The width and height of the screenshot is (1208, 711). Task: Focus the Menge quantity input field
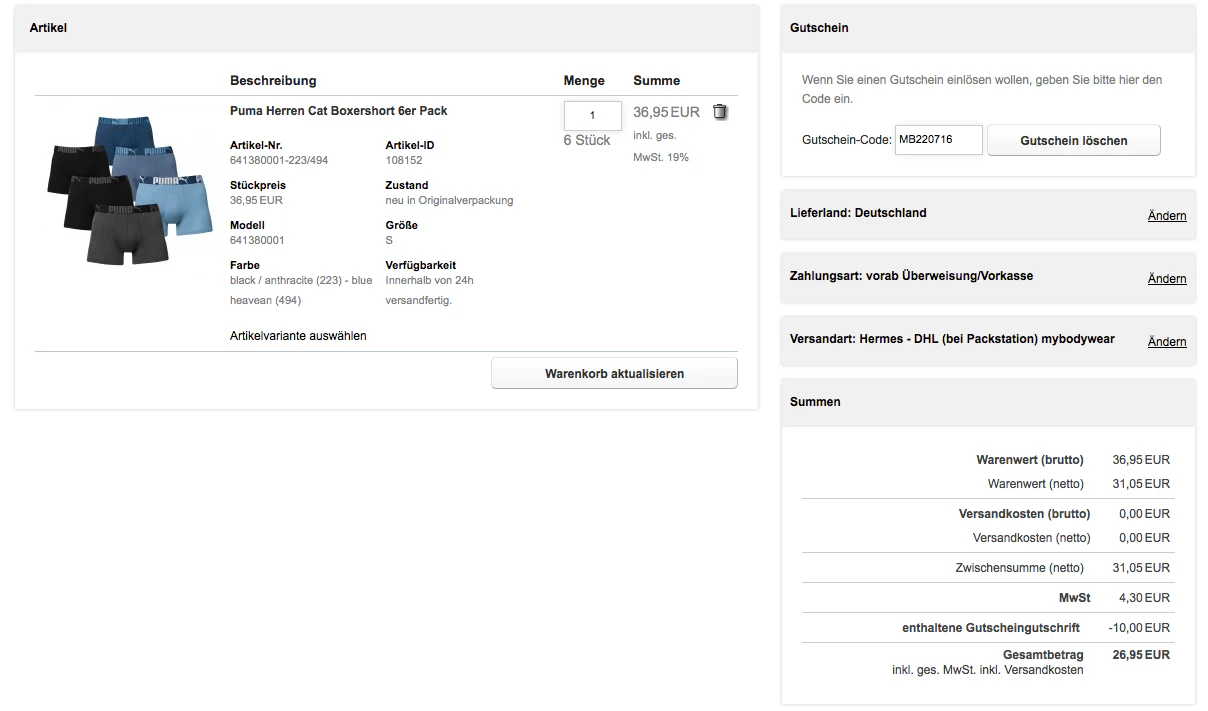tap(592, 115)
